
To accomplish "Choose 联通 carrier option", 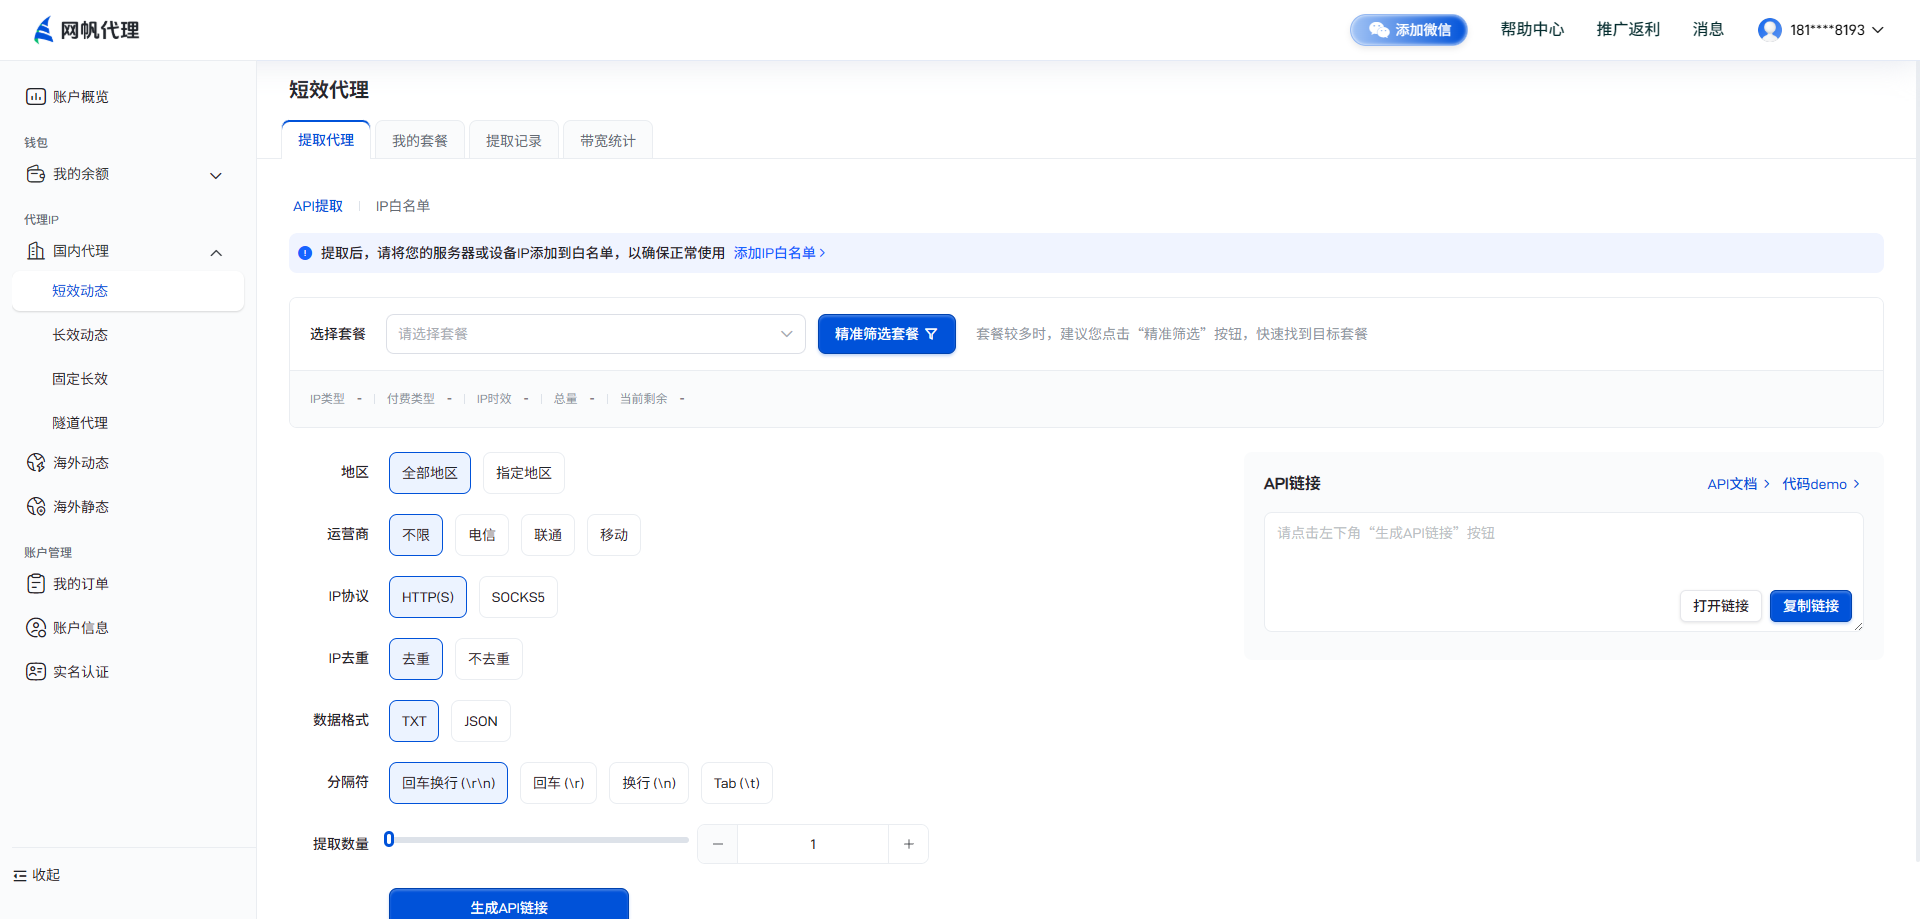I will point(548,535).
